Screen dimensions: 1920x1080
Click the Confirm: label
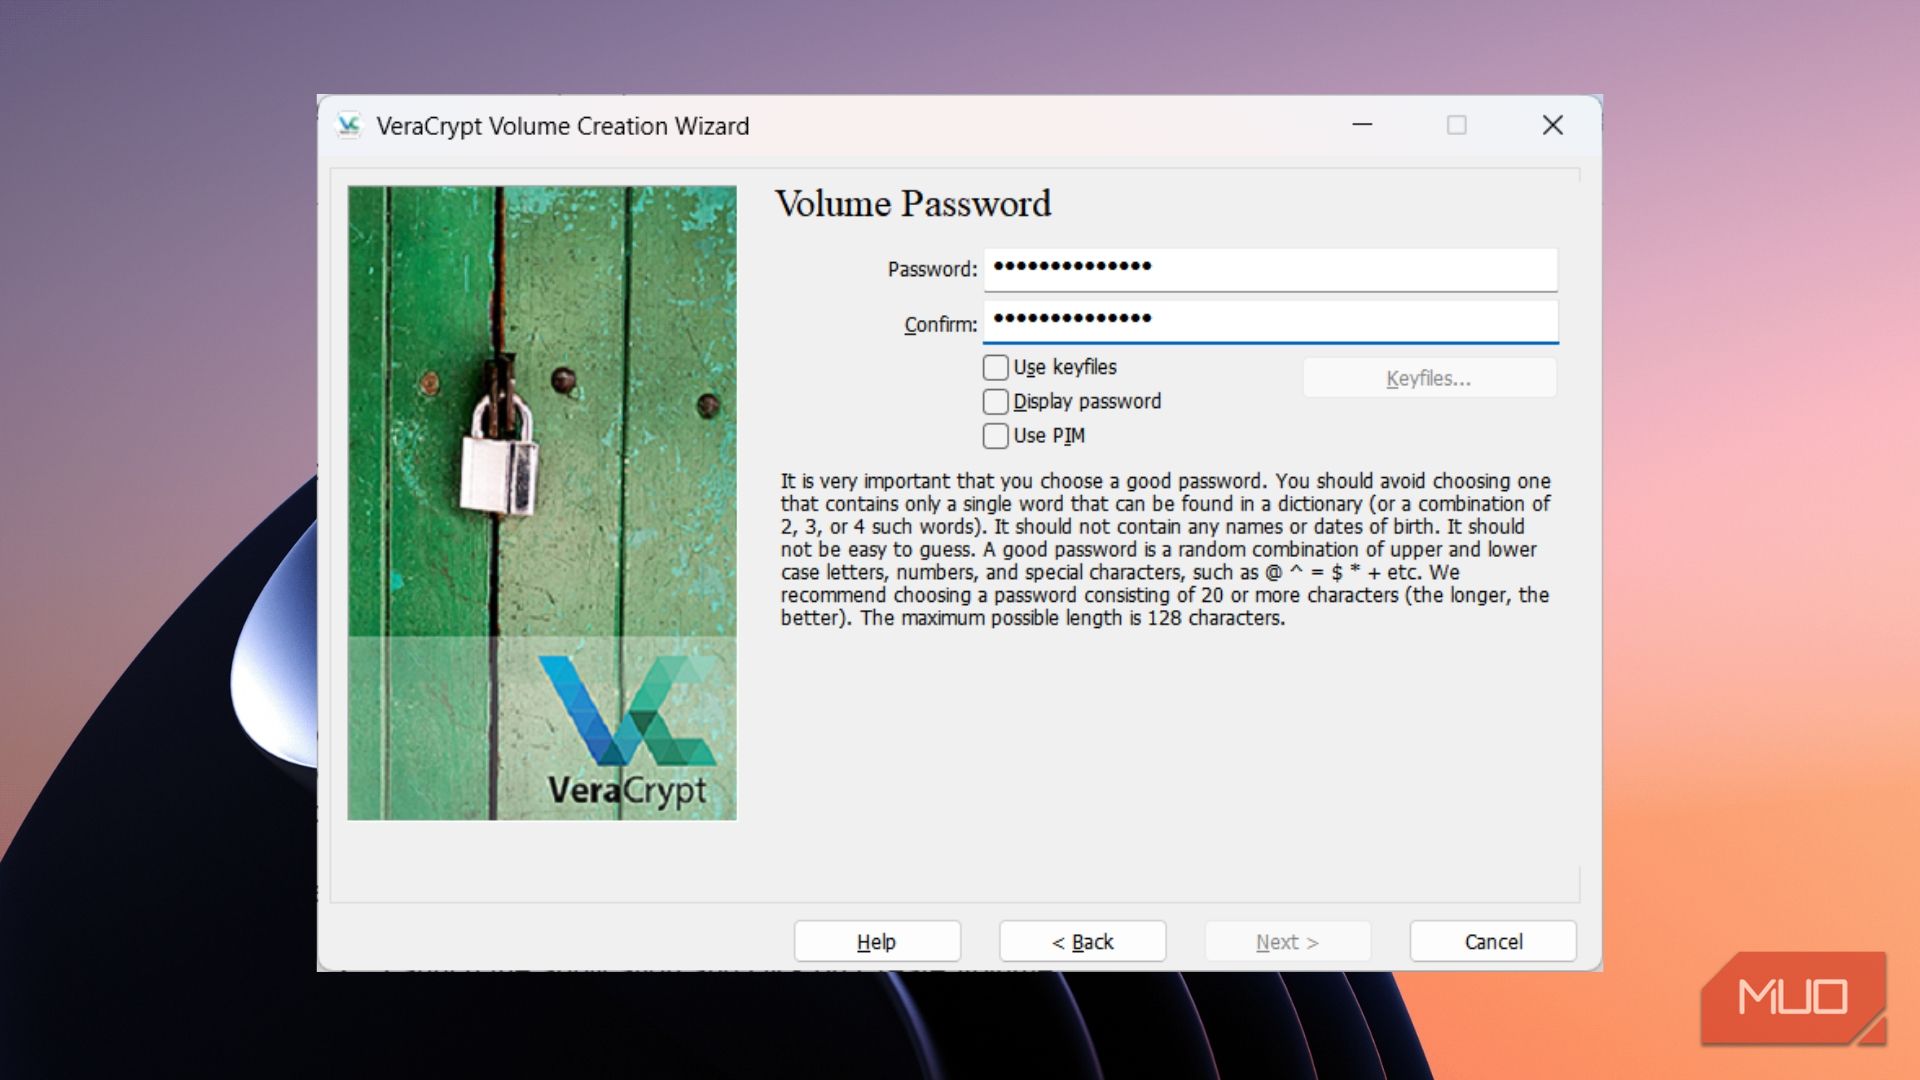click(x=940, y=324)
